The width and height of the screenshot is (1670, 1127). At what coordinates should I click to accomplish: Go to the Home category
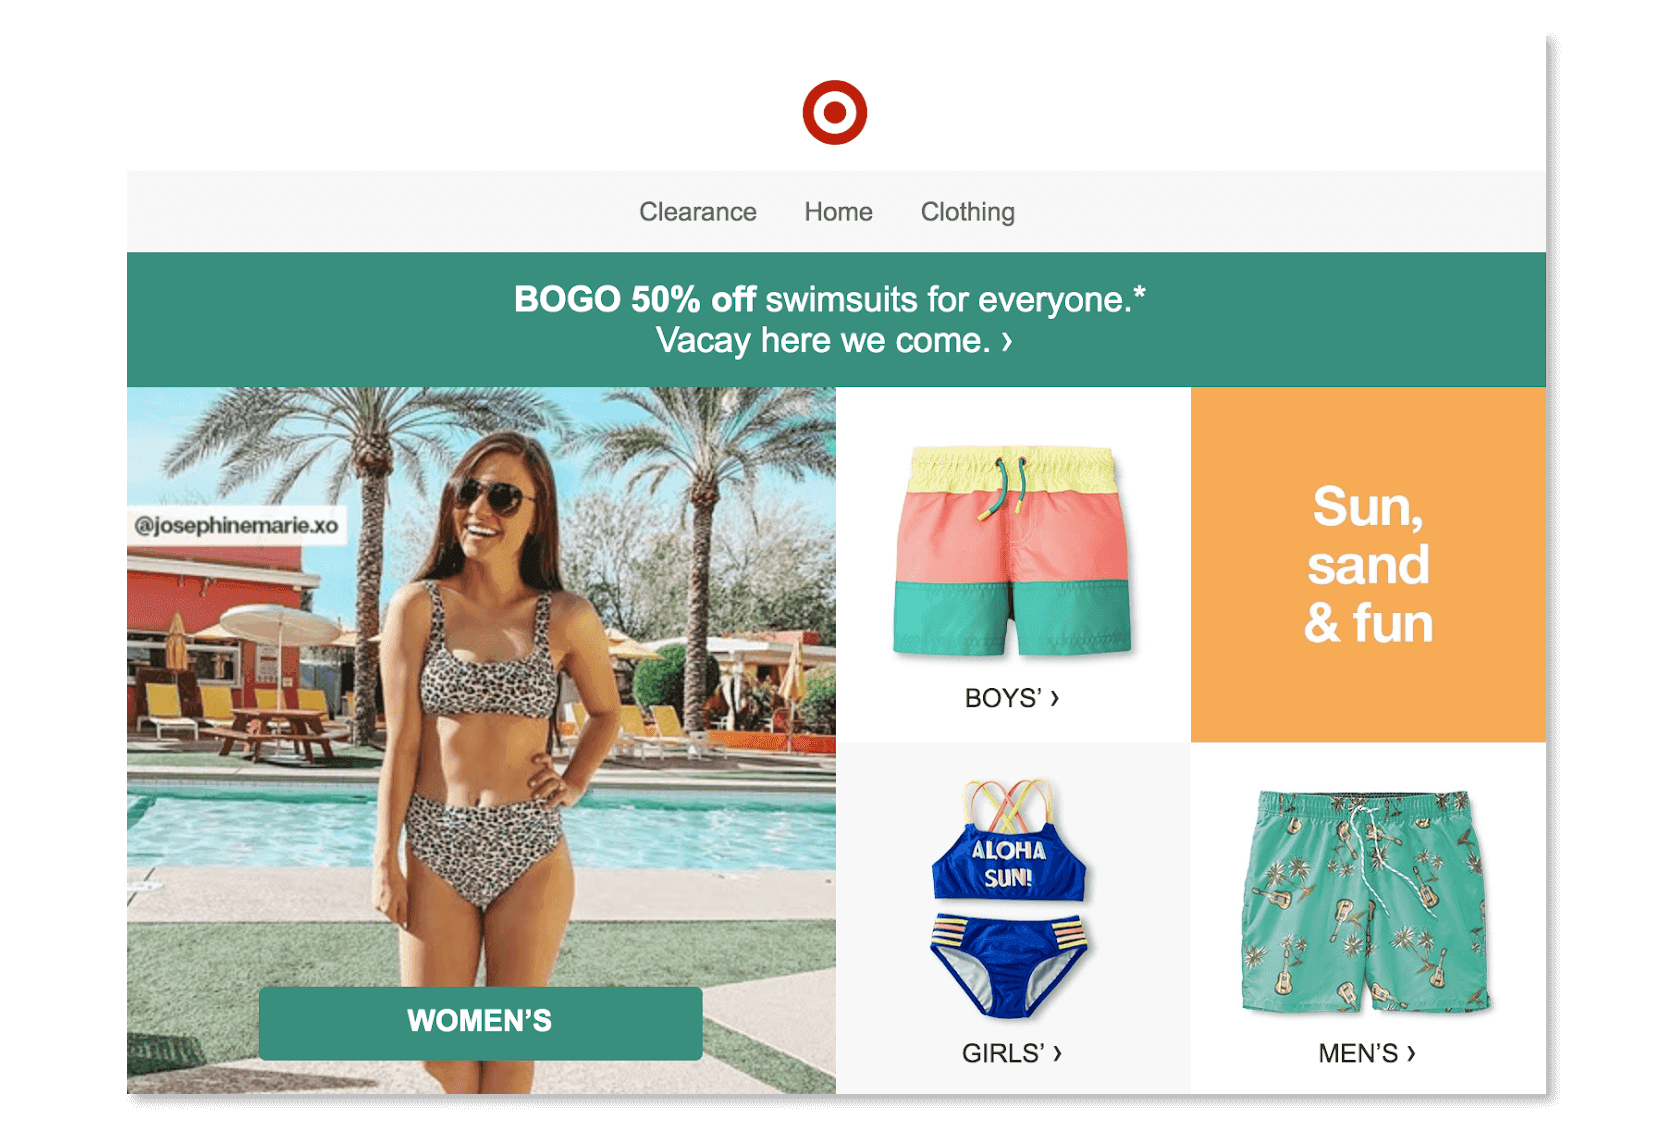pyautogui.click(x=838, y=212)
